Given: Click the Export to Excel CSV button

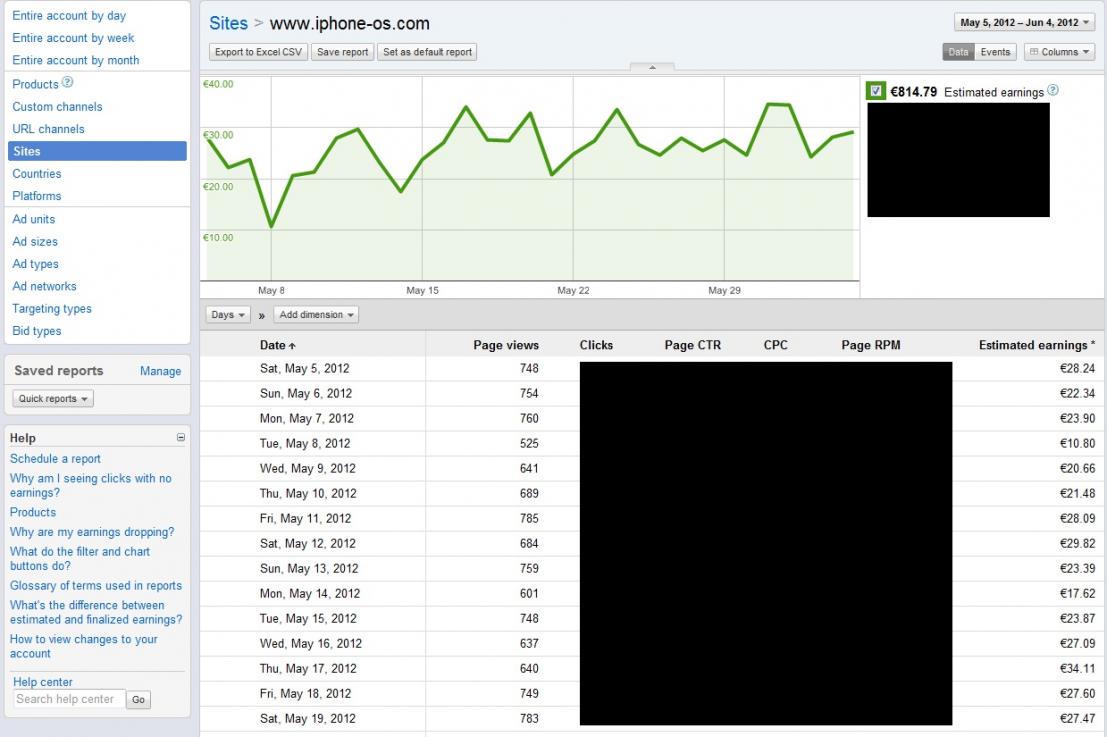Looking at the screenshot, I should pos(258,52).
